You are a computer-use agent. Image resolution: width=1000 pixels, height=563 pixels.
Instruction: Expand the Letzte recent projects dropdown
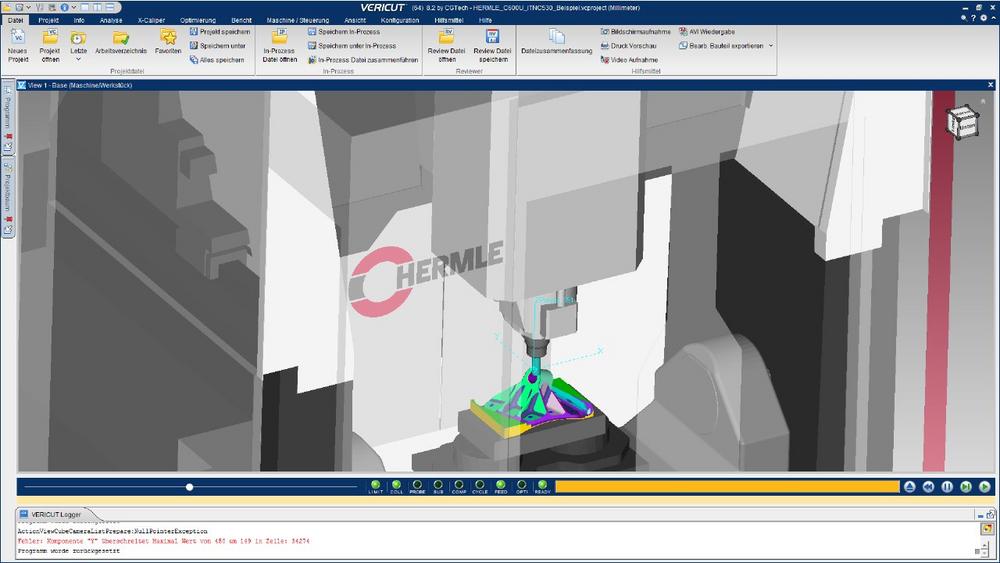[x=78, y=59]
